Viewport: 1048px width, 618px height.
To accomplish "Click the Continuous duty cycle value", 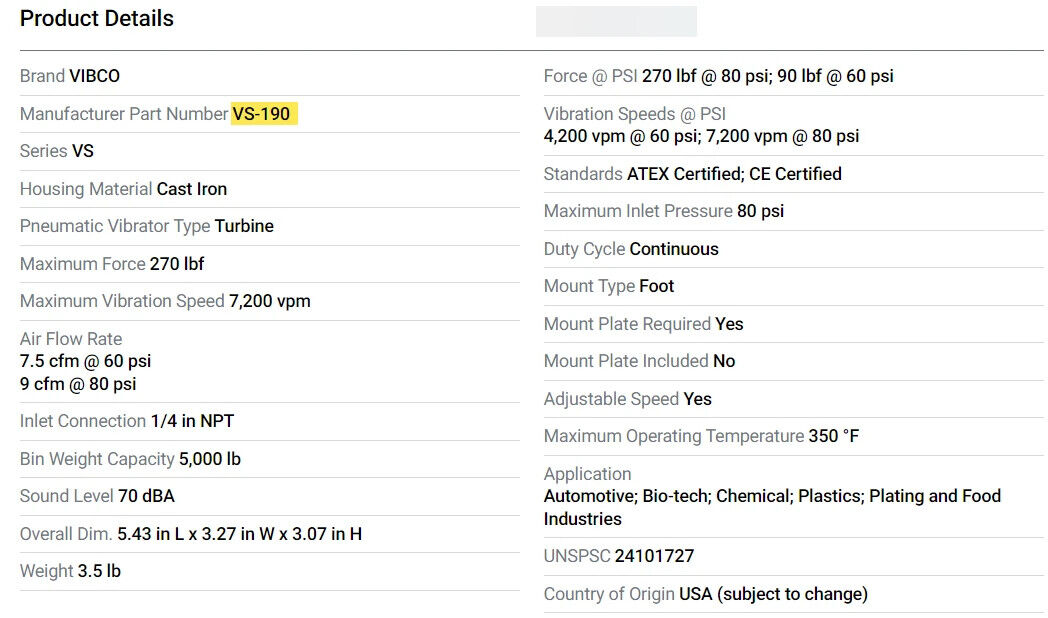I will tap(673, 249).
